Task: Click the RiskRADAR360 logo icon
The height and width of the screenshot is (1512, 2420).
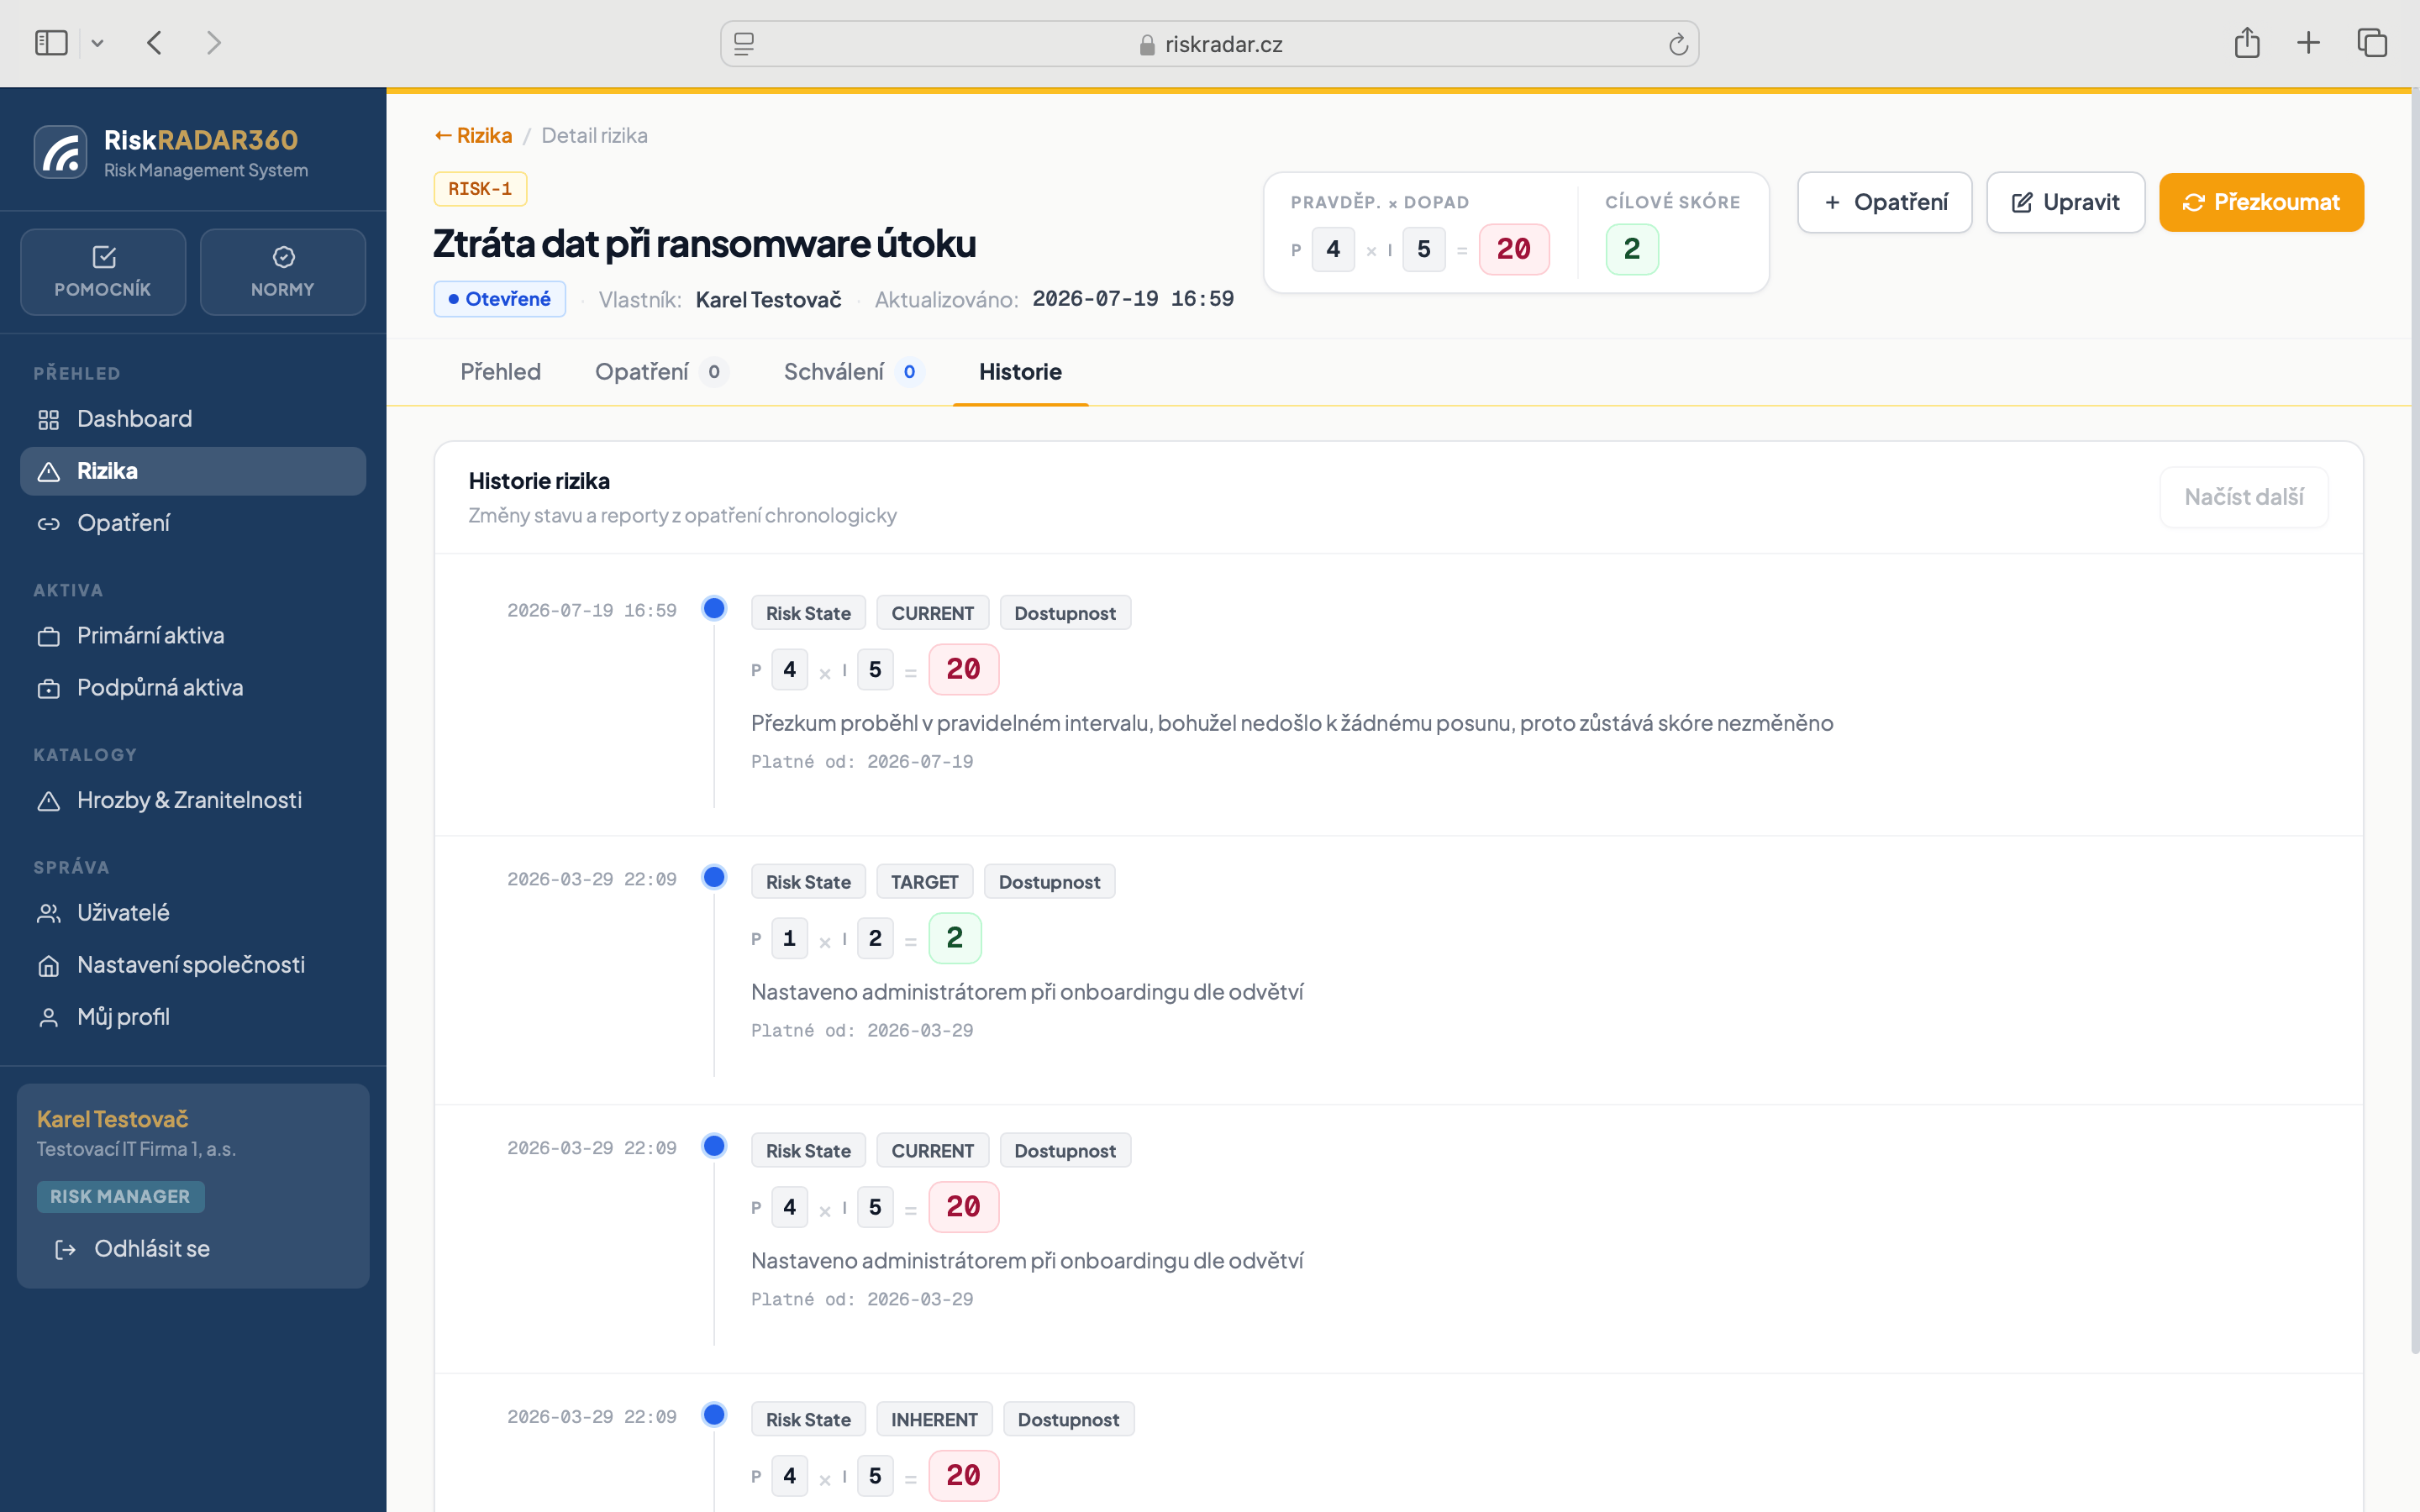Action: (x=60, y=152)
